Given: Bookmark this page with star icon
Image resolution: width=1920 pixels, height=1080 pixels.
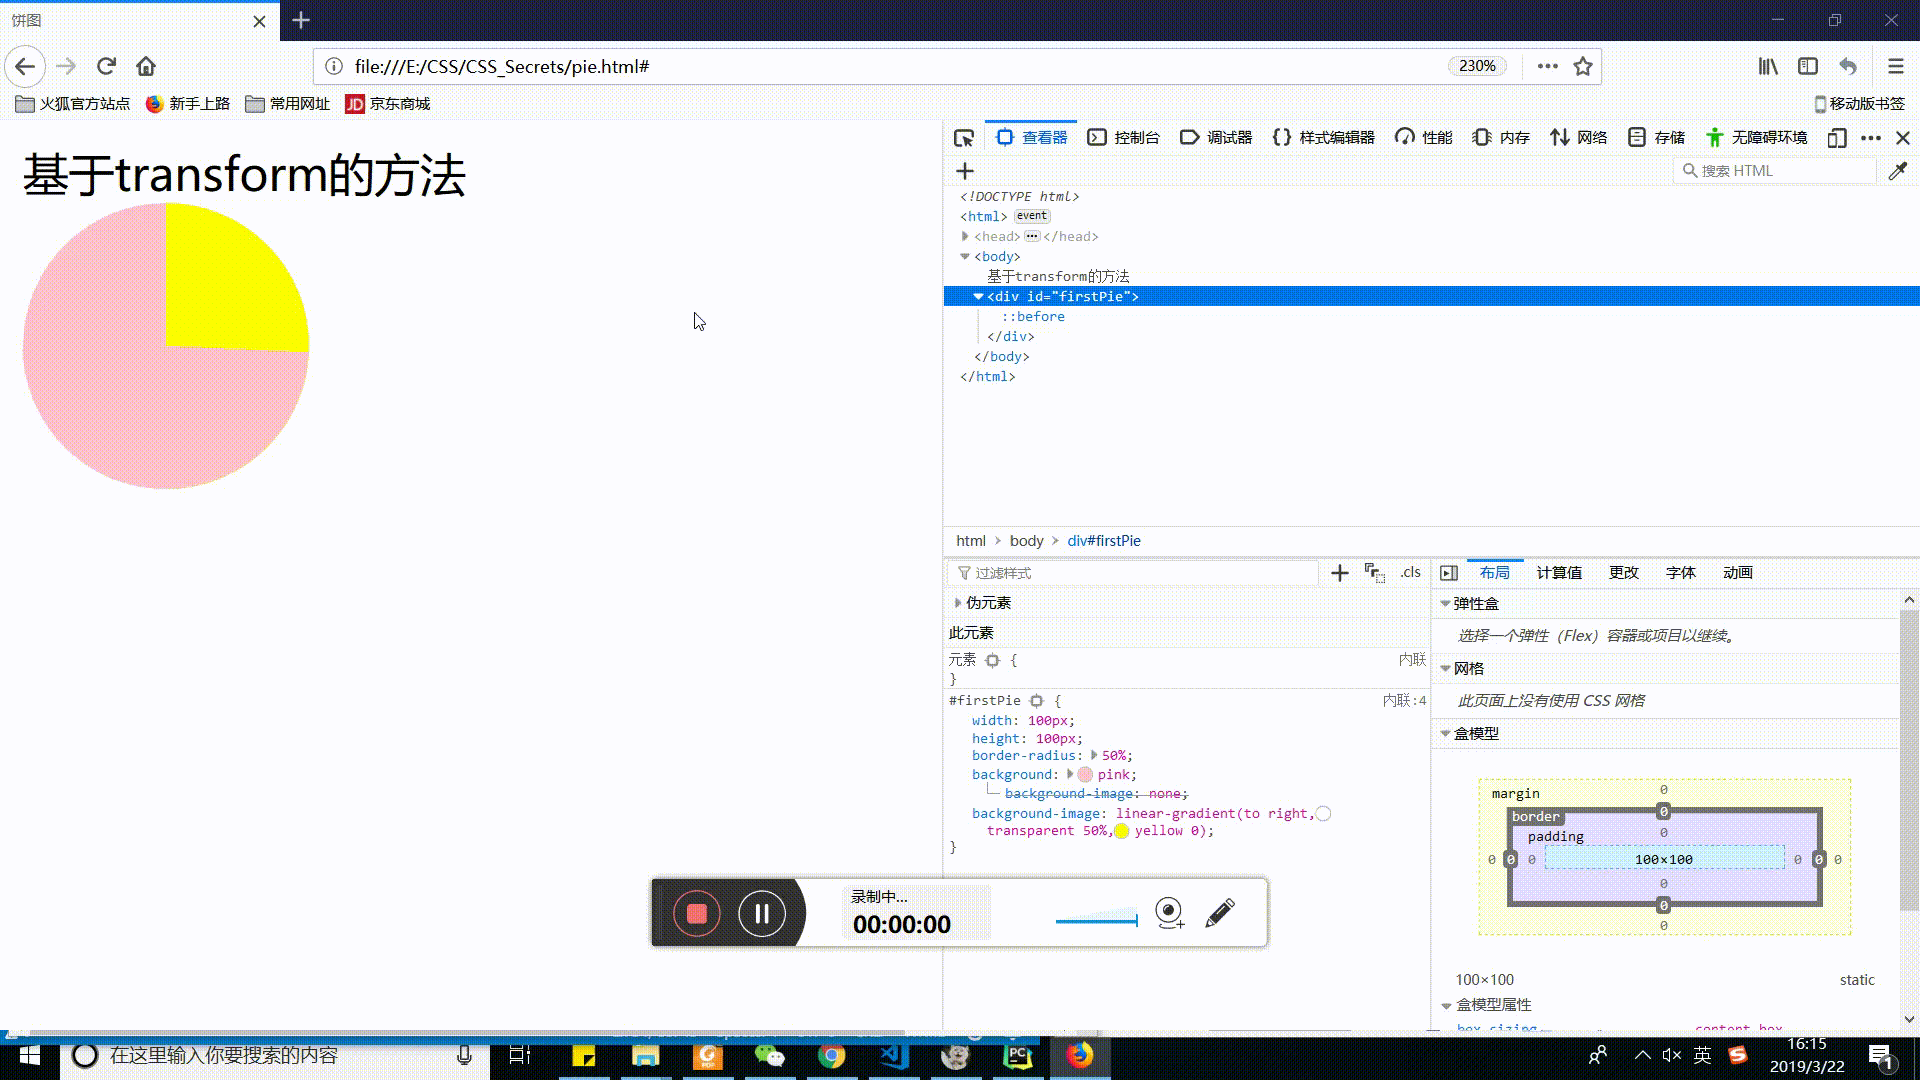Looking at the screenshot, I should point(1583,66).
